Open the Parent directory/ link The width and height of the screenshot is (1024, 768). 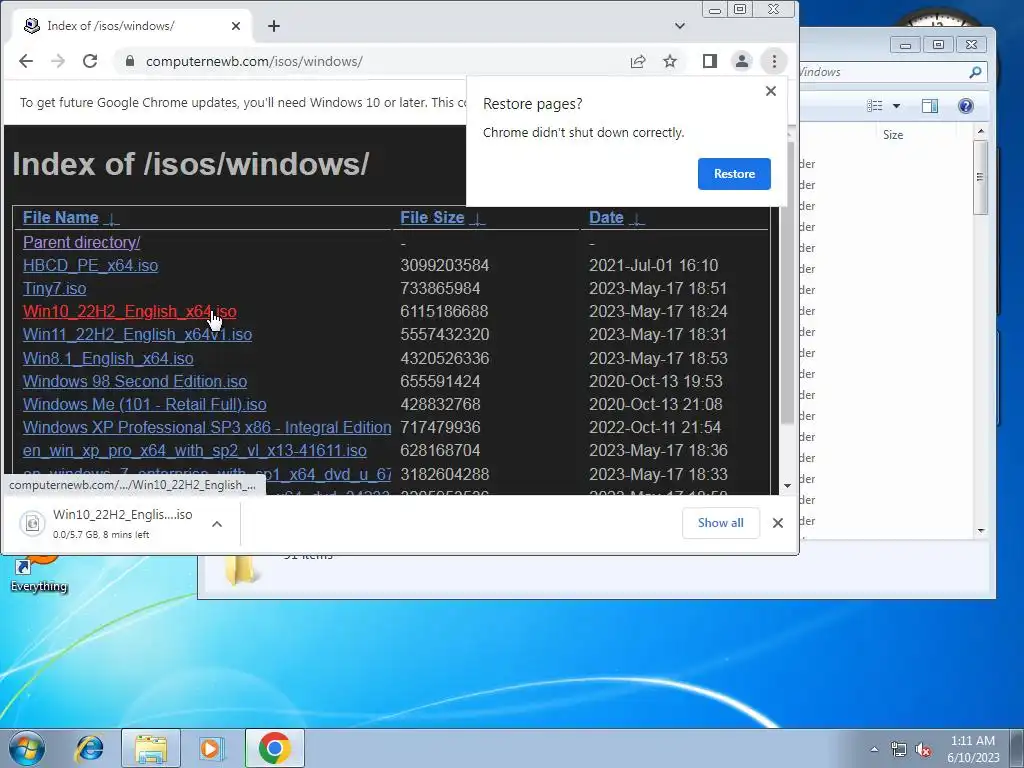click(82, 242)
